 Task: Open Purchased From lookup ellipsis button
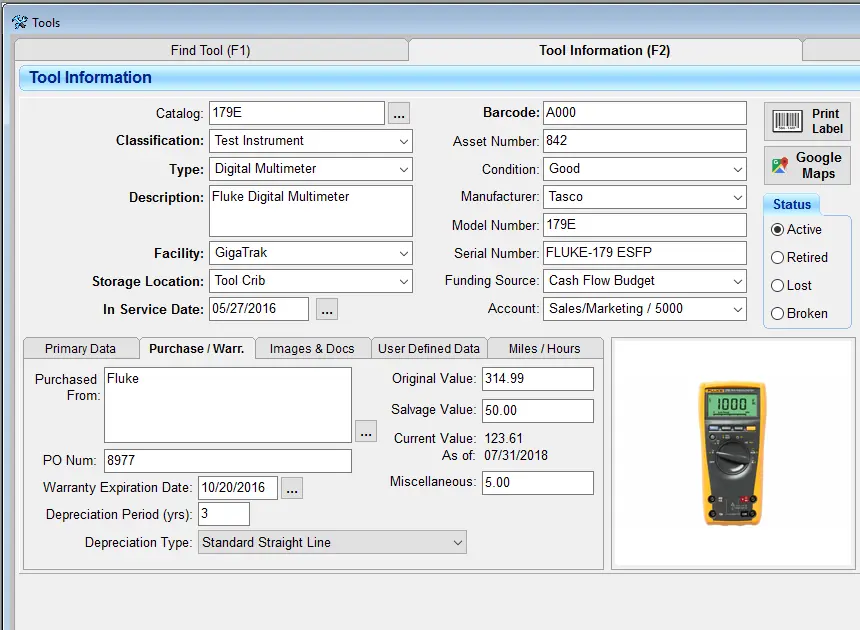(366, 432)
